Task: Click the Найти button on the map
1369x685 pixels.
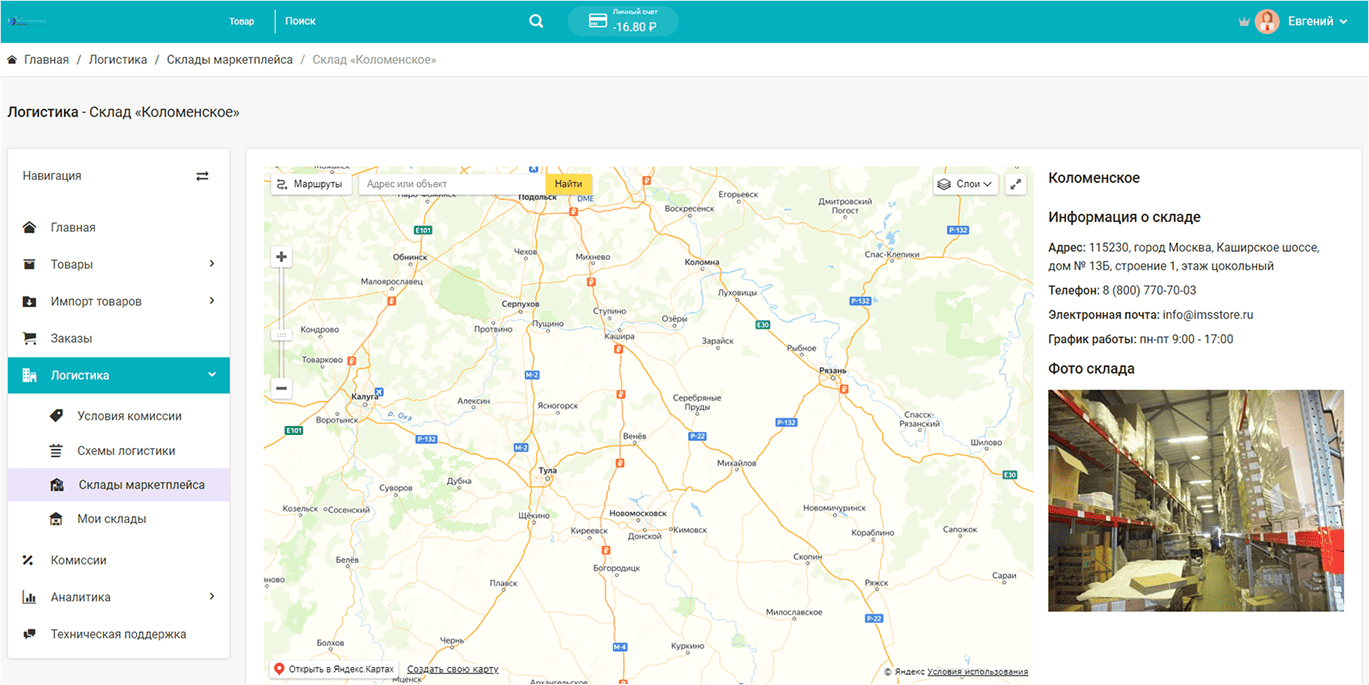Action: tap(568, 184)
